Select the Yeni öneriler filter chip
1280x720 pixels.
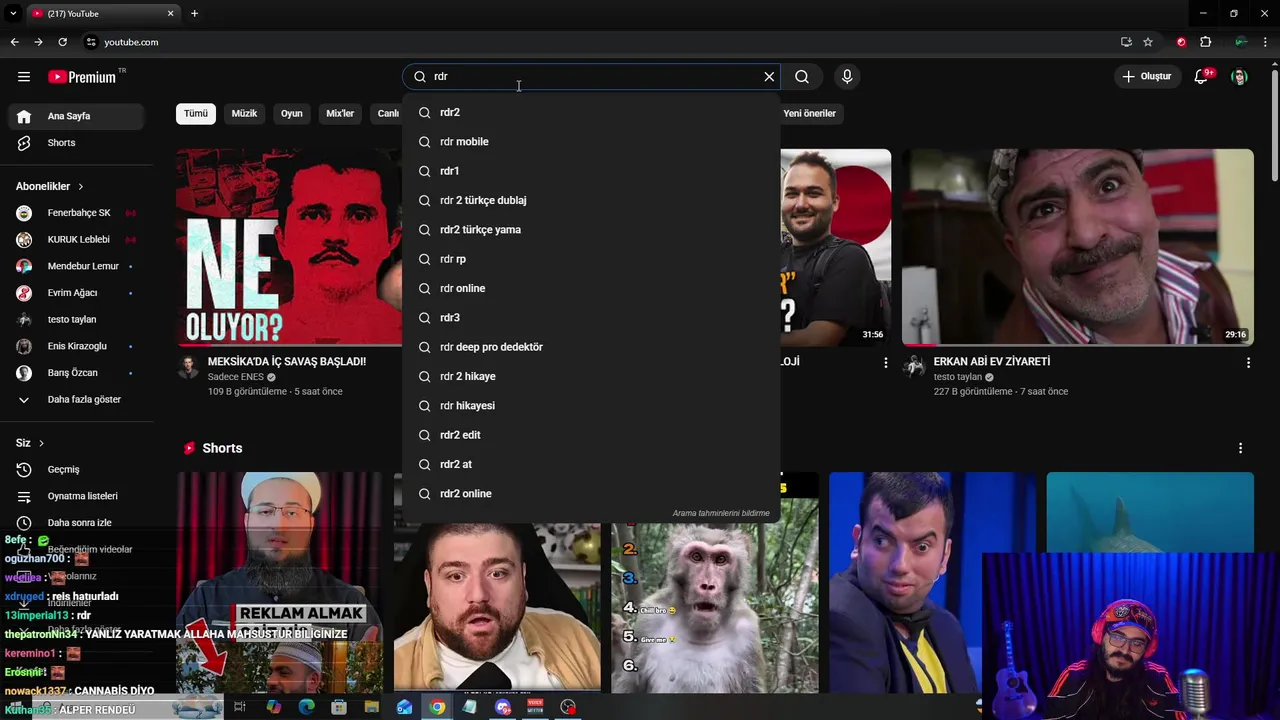(x=809, y=113)
